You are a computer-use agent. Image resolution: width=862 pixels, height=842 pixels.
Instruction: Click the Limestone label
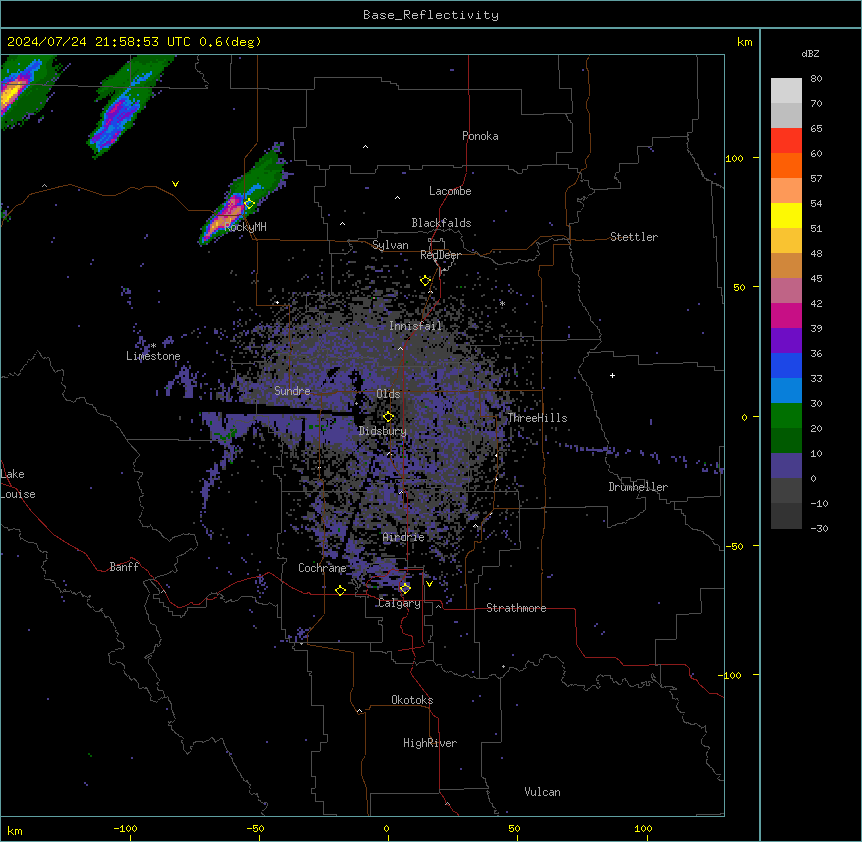click(x=153, y=356)
